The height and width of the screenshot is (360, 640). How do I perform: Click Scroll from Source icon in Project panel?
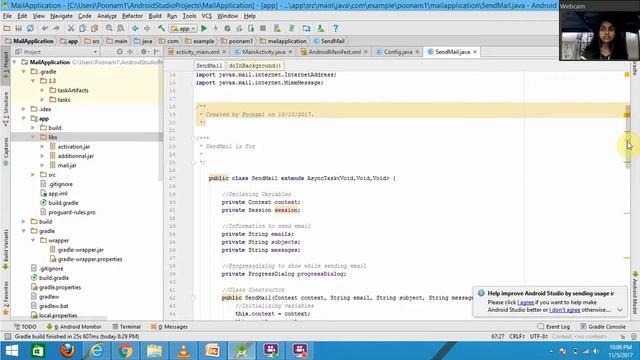click(120, 52)
